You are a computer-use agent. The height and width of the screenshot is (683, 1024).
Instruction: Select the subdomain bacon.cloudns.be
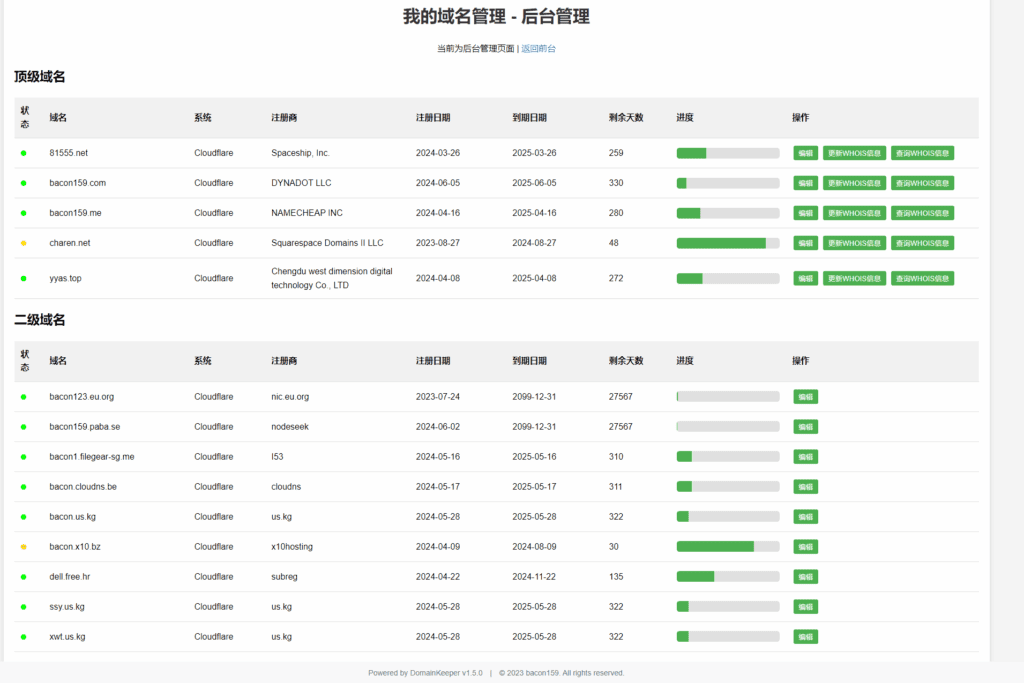pyautogui.click(x=83, y=486)
